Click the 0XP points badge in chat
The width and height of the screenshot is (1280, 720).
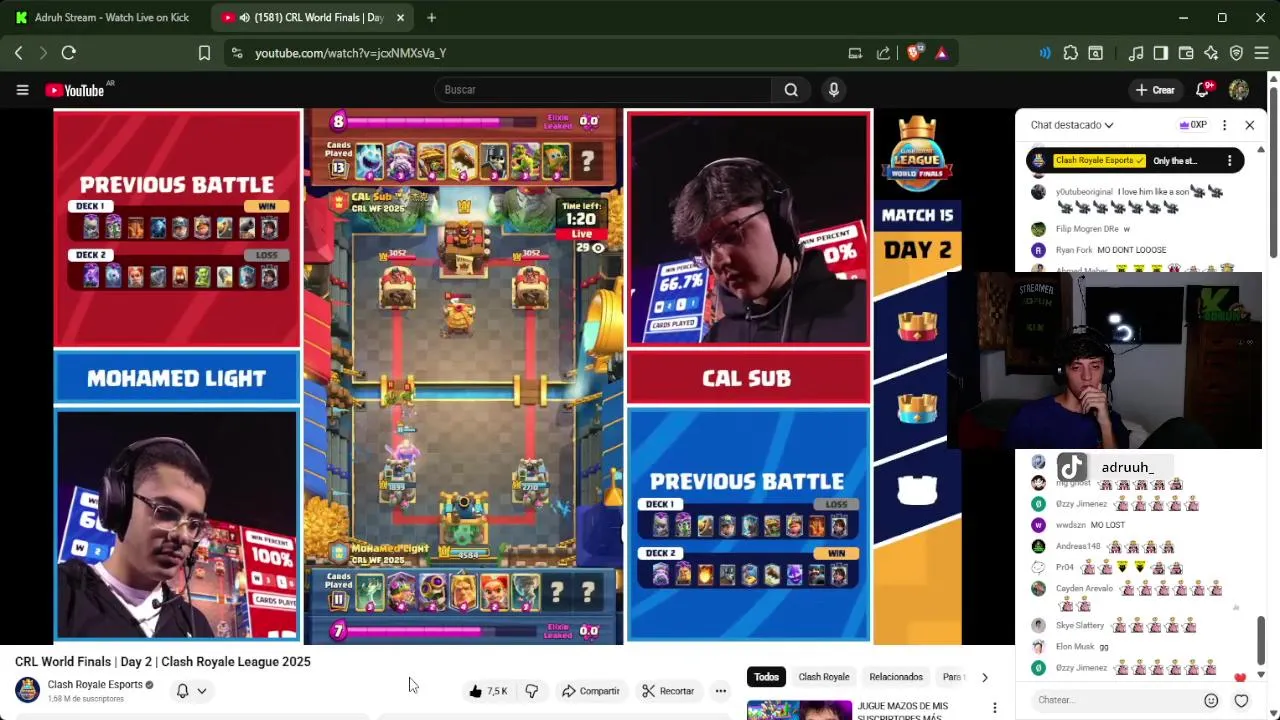coord(1192,125)
